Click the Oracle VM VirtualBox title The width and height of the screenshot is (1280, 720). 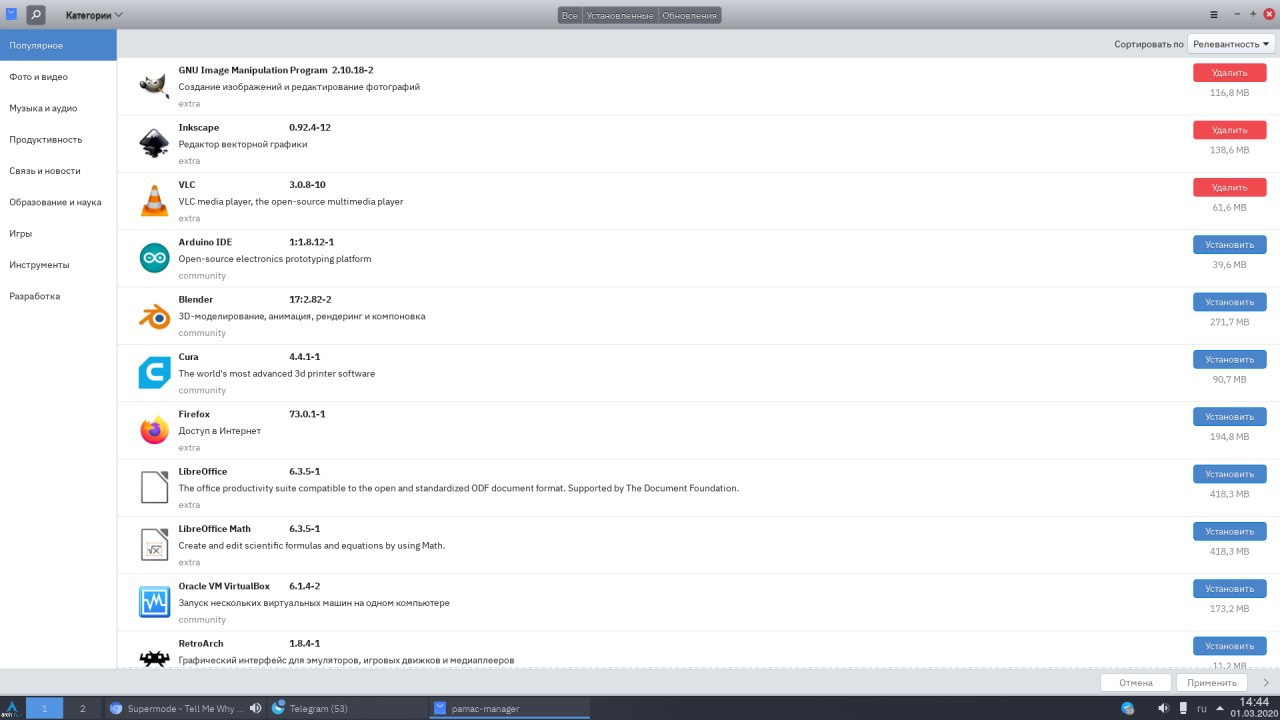224,586
